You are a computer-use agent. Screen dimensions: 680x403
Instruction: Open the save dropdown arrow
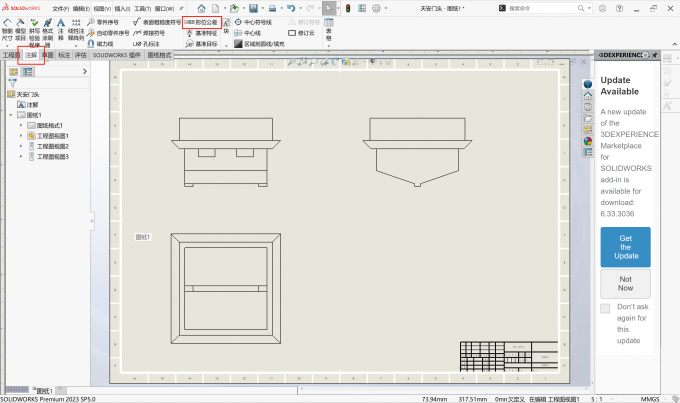pos(262,8)
